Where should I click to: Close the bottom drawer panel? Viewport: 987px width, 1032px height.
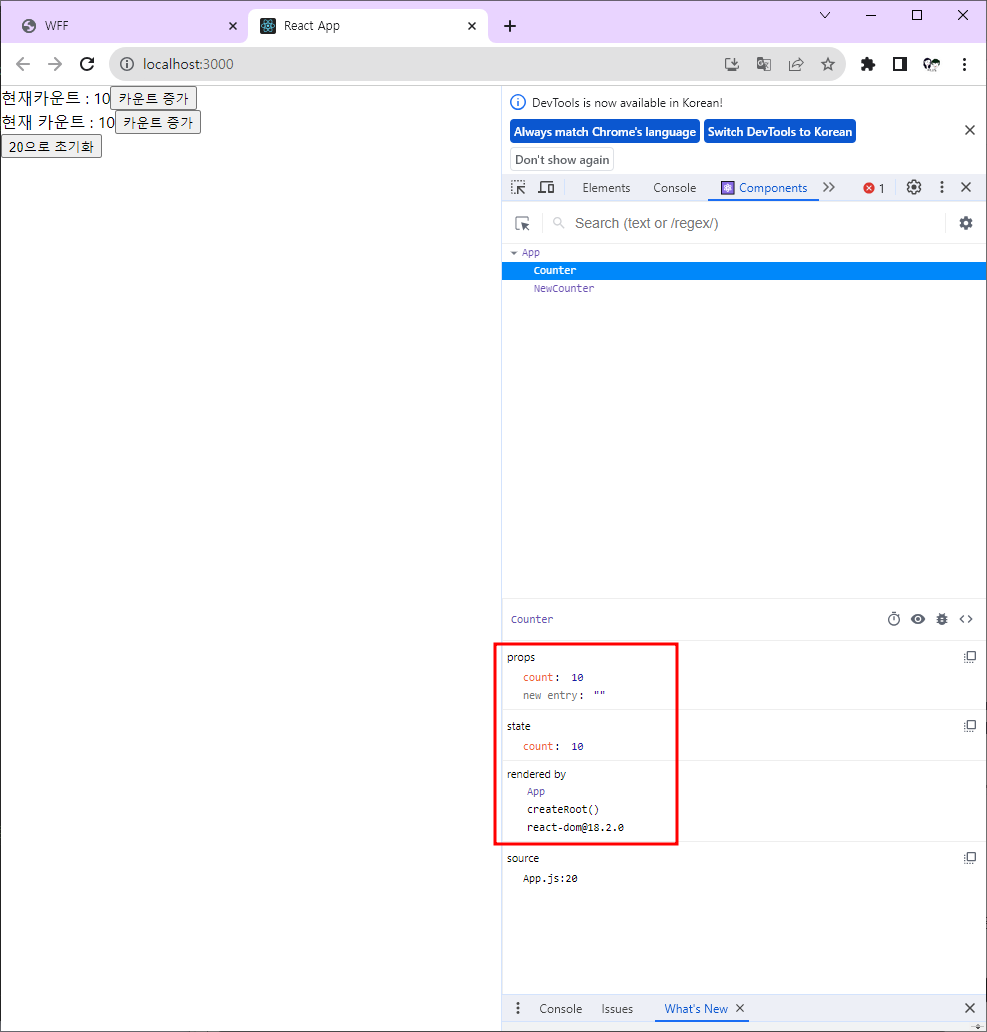click(969, 1008)
